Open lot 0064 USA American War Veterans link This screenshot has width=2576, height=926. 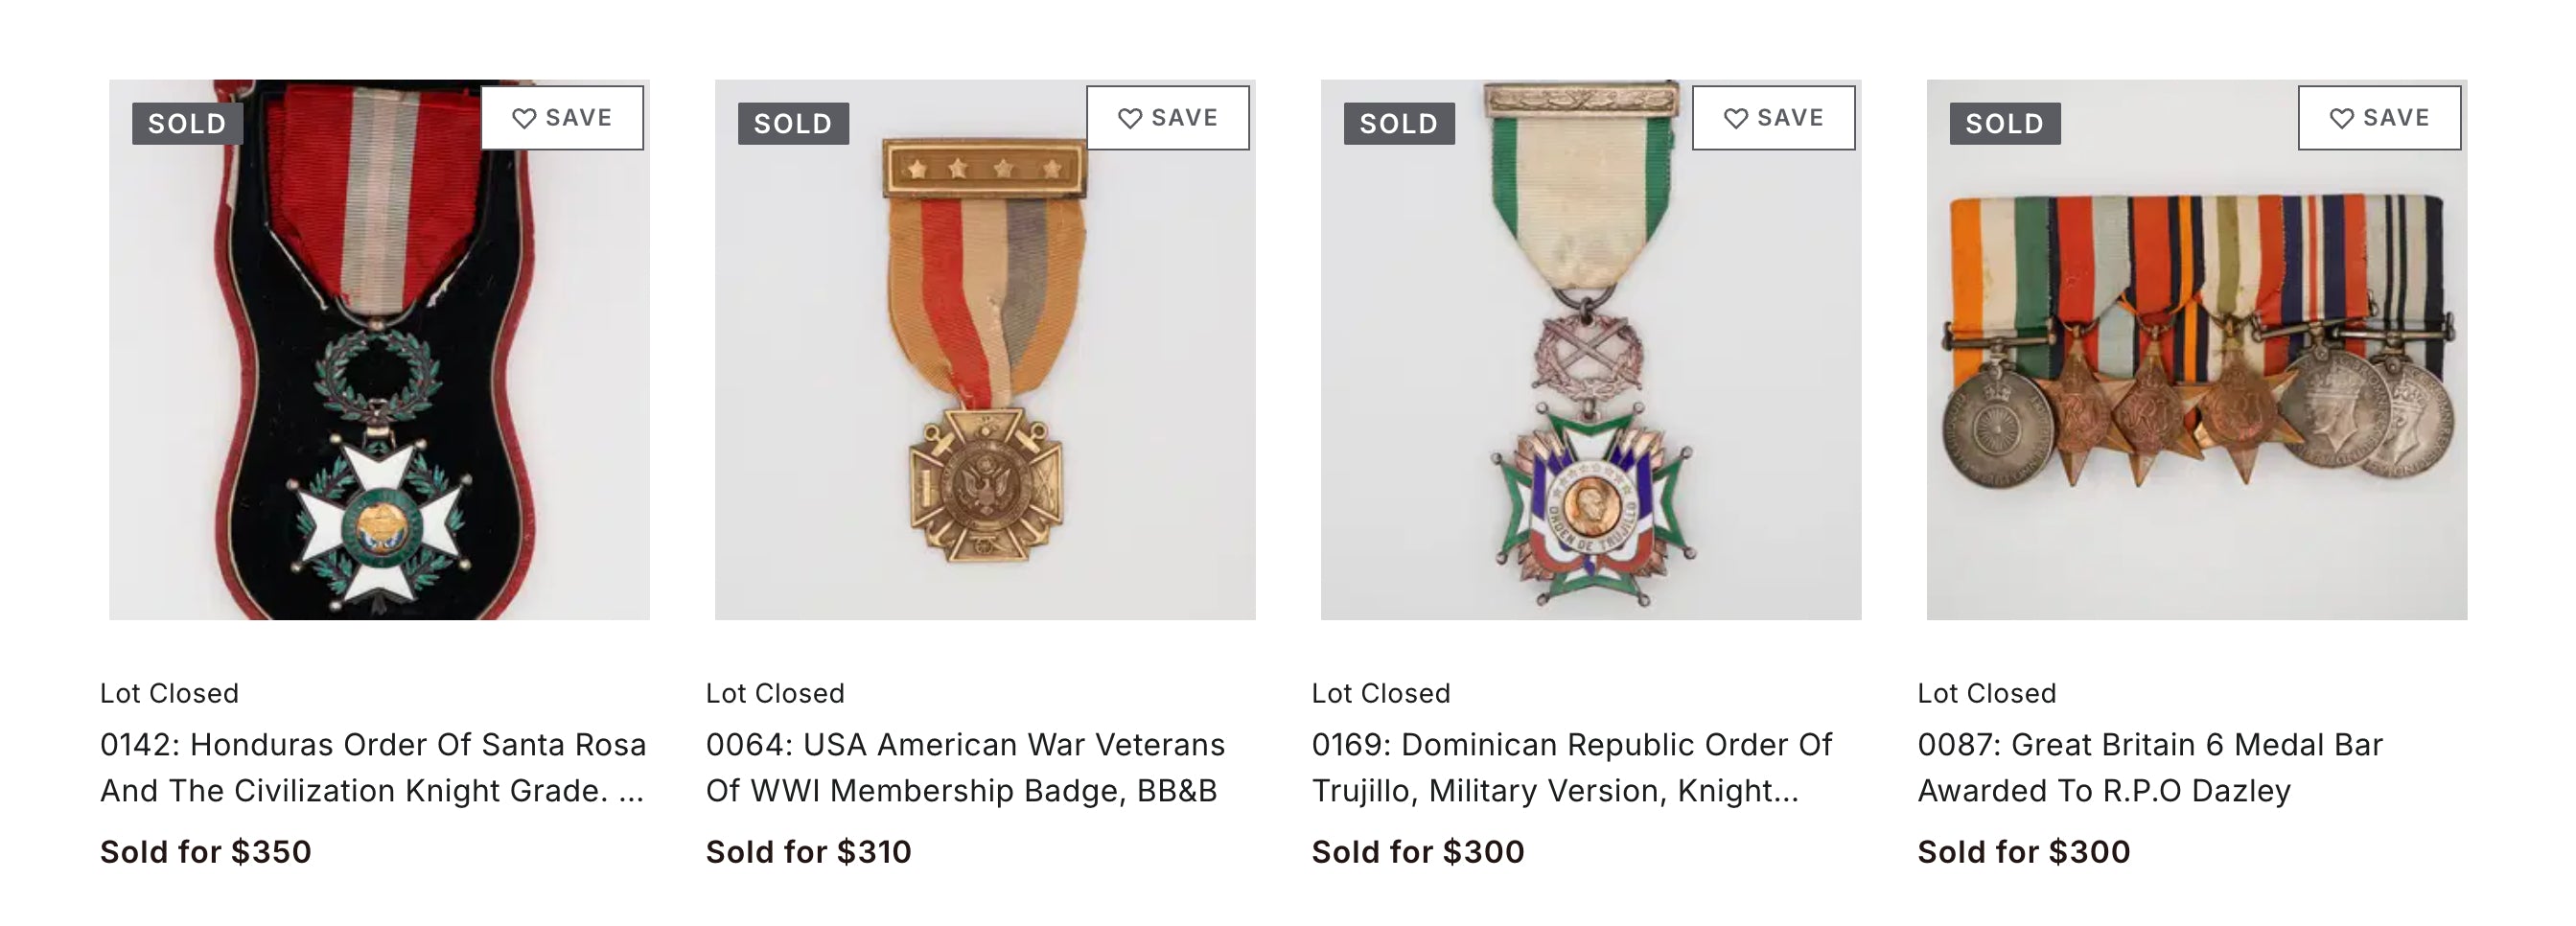pyautogui.click(x=965, y=767)
